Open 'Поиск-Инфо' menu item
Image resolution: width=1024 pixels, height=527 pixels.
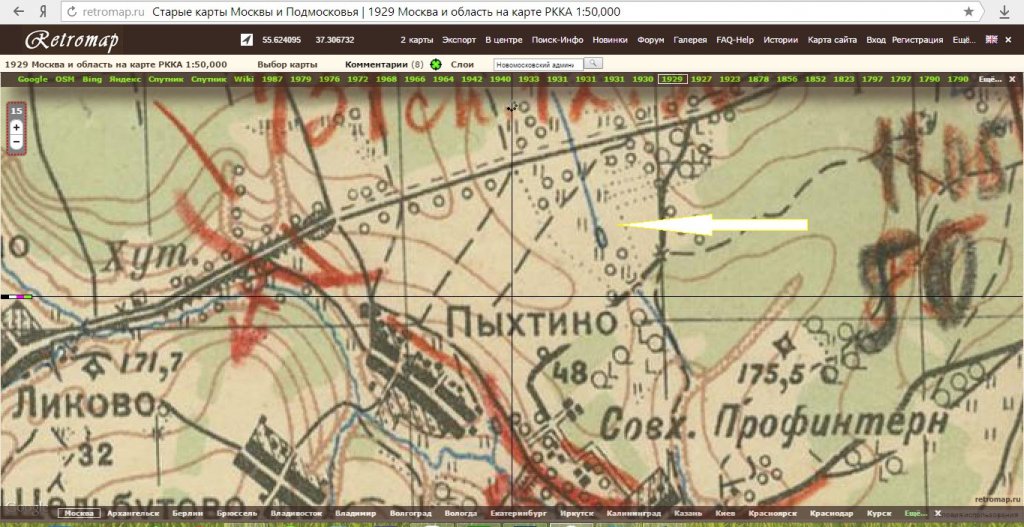tap(558, 40)
